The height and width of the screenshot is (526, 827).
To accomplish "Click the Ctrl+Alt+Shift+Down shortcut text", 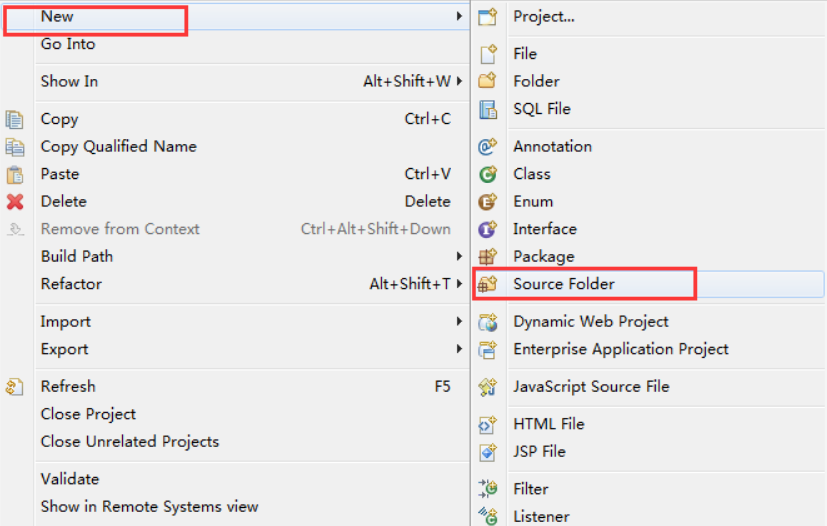I will pos(376,229).
